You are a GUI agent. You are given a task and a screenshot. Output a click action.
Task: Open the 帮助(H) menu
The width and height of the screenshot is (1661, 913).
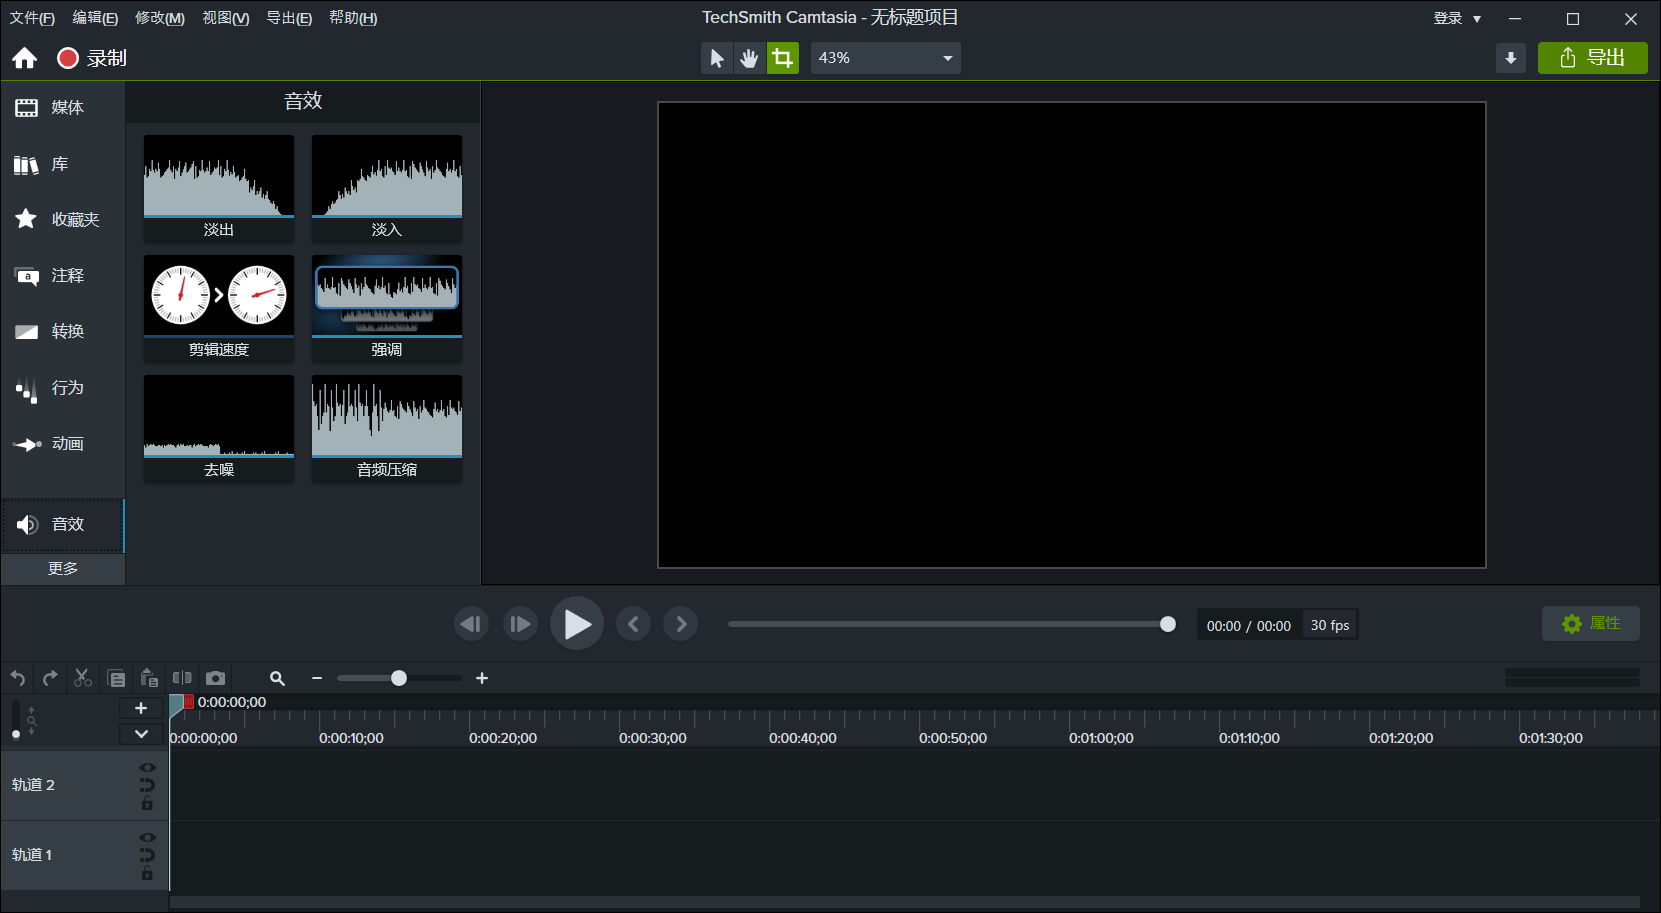pos(352,17)
